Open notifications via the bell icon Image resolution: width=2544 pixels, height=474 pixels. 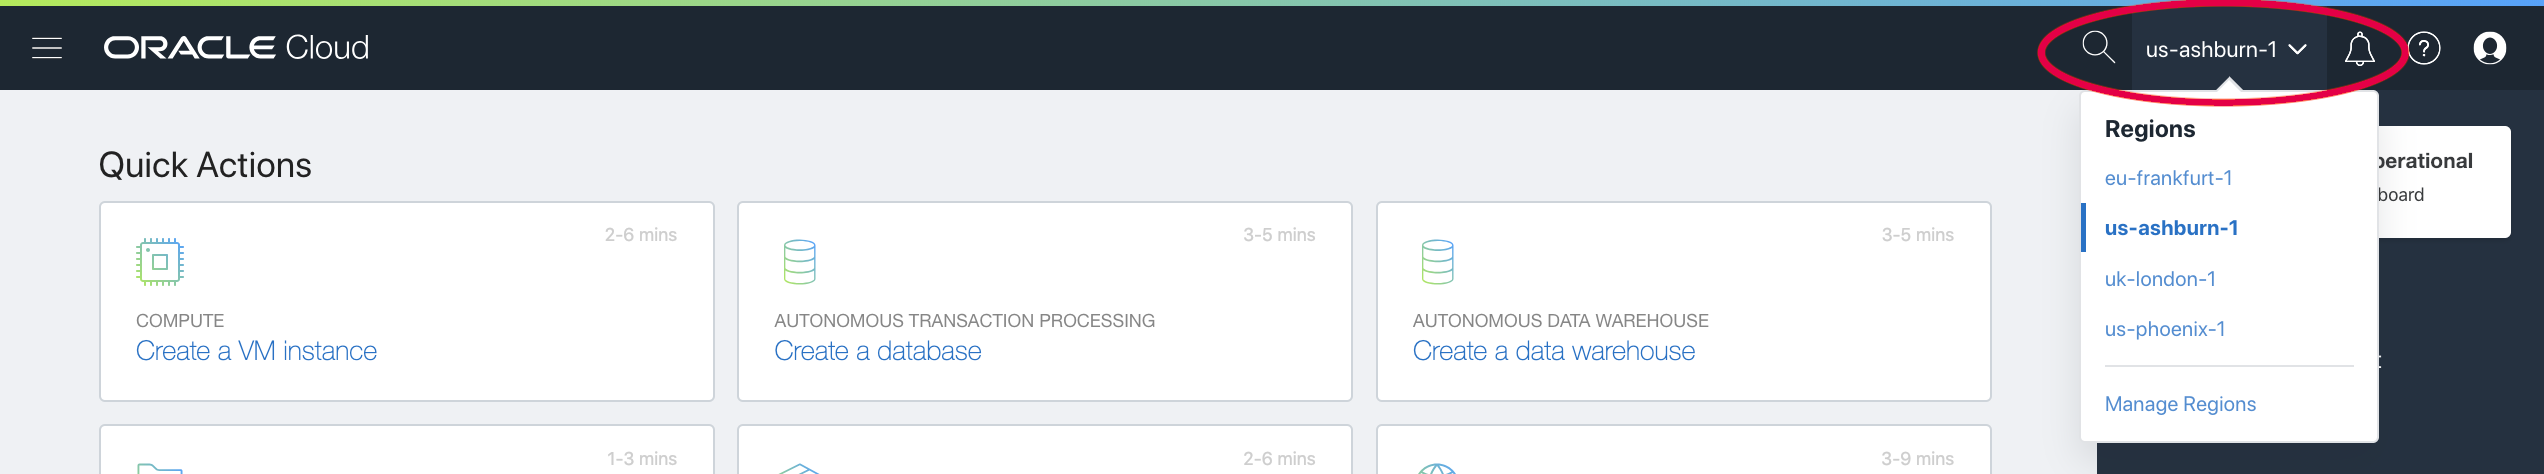2359,48
